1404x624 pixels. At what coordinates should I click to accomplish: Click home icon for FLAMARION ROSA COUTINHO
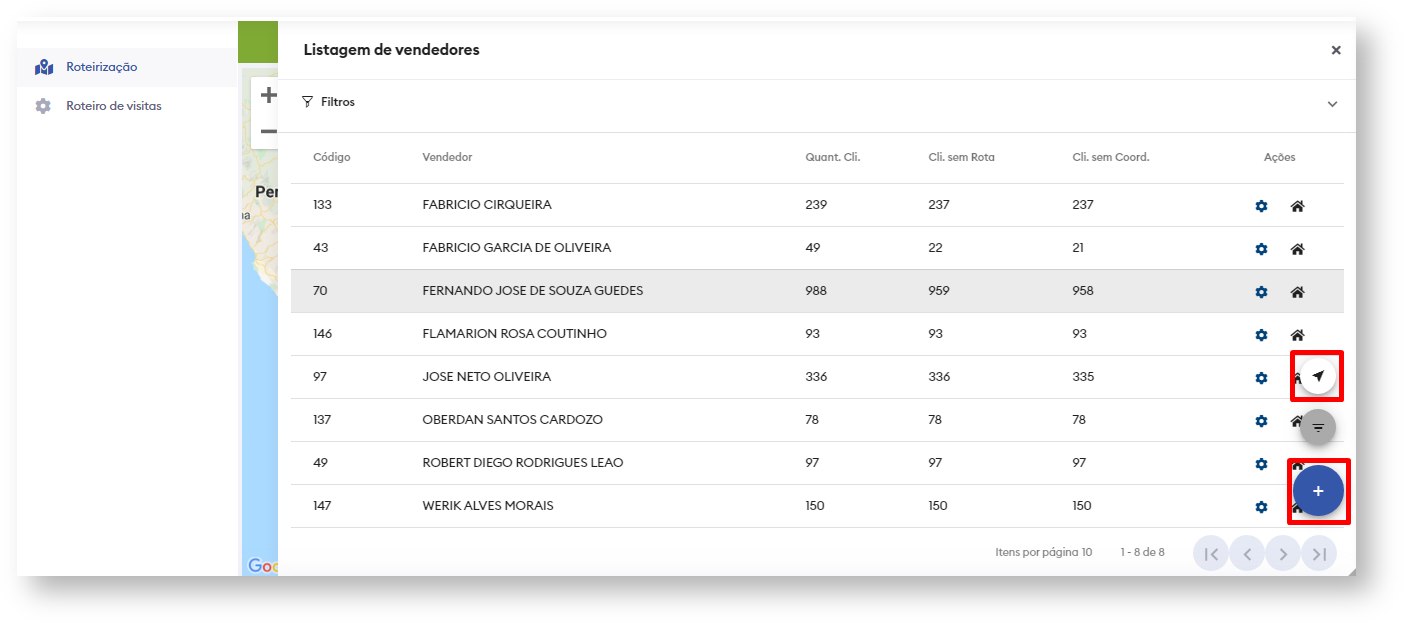pos(1297,335)
